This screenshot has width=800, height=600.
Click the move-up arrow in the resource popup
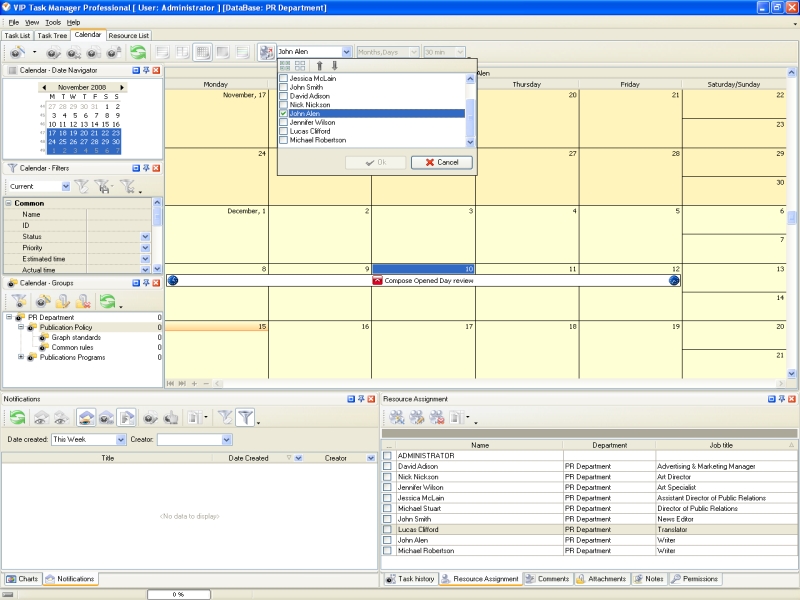click(319, 65)
